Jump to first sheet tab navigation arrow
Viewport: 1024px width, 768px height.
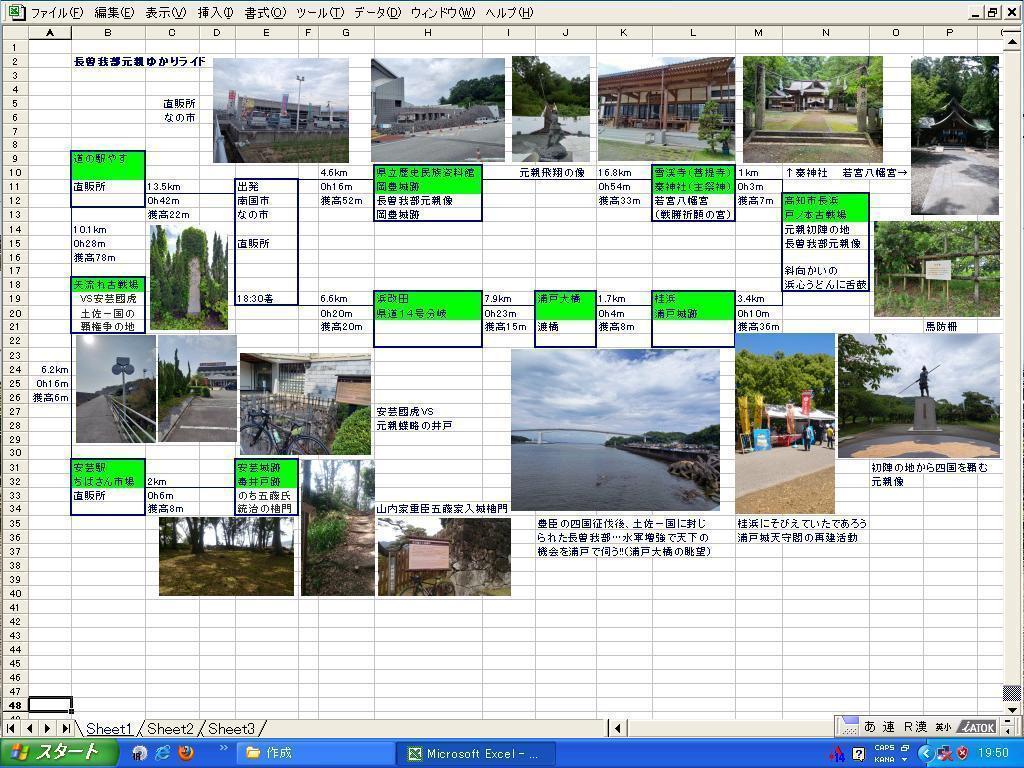click(11, 728)
